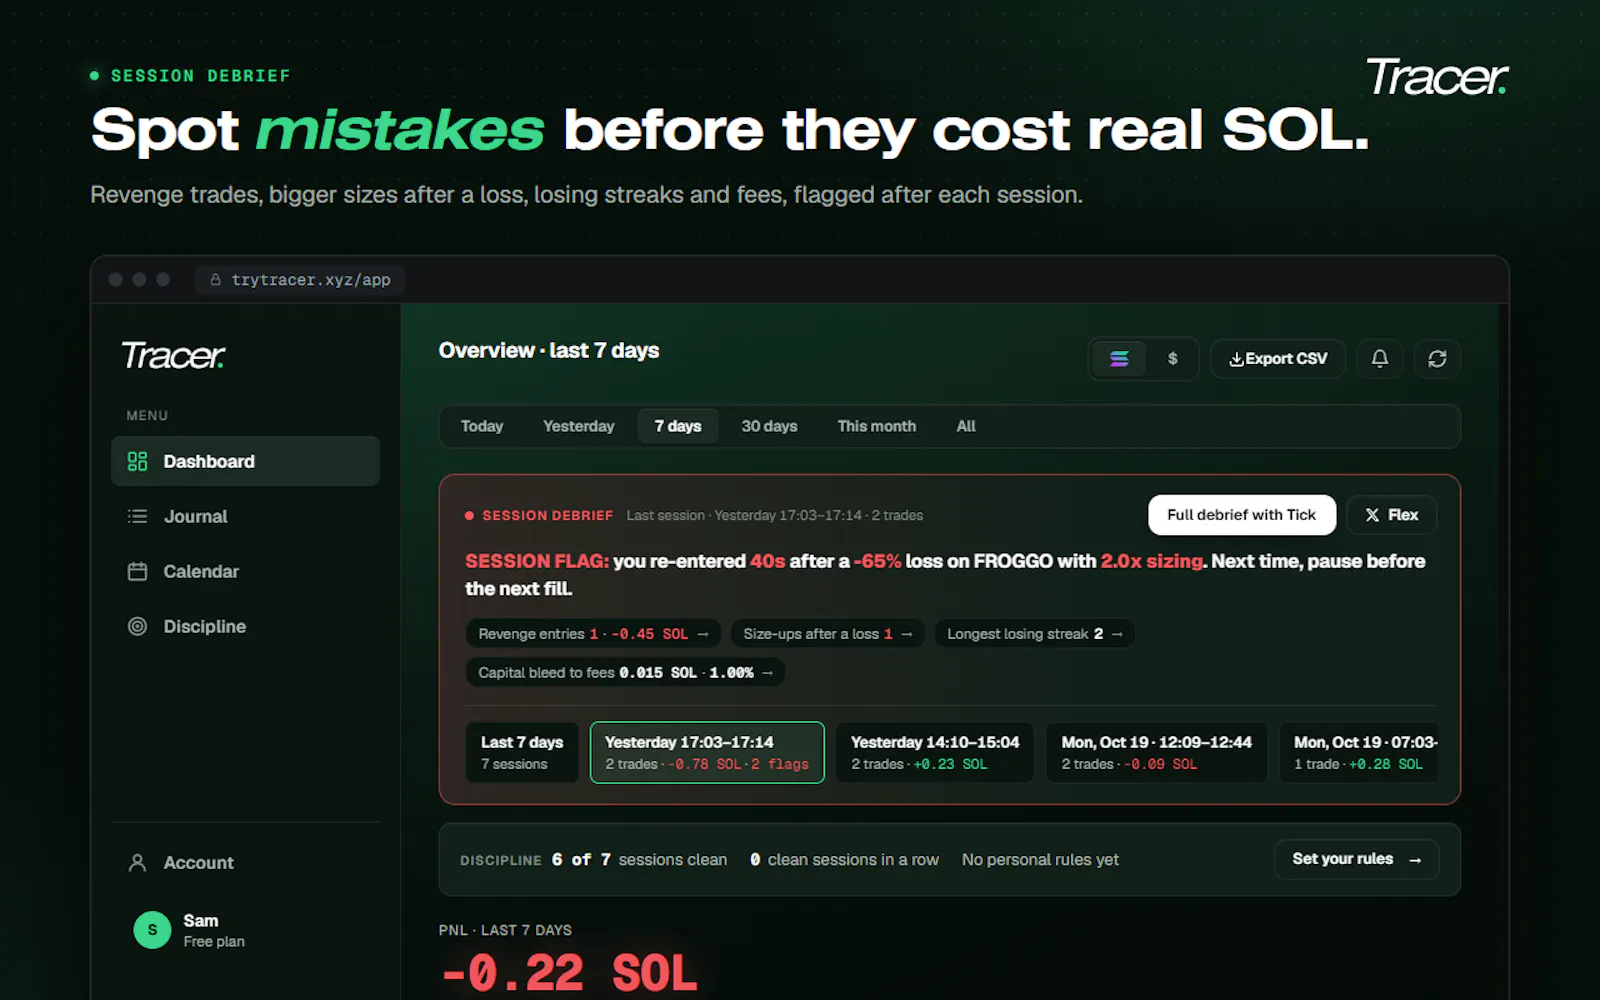Open Full debrief with Tick

click(x=1242, y=515)
